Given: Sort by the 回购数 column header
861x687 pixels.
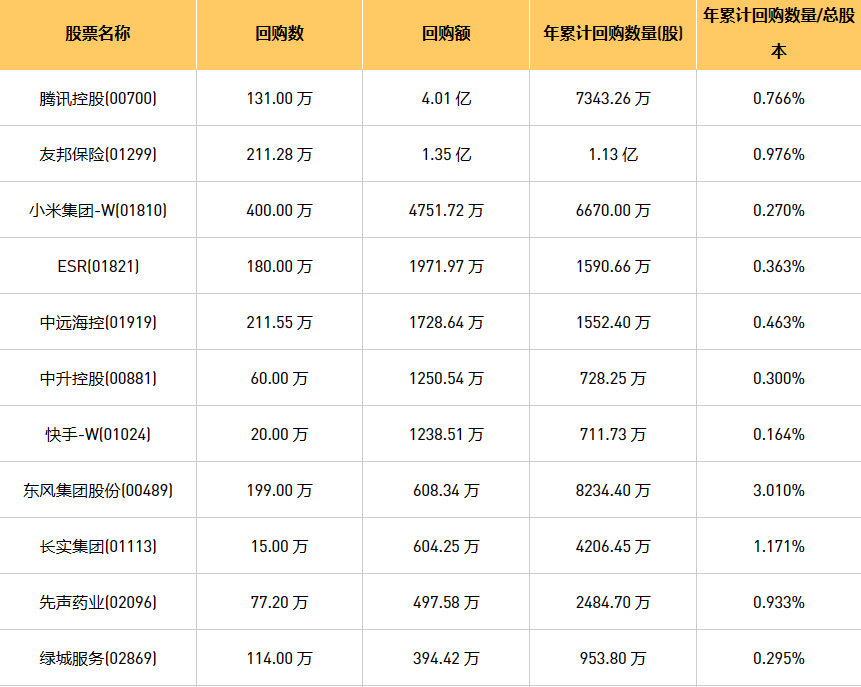Looking at the screenshot, I should 279,33.
